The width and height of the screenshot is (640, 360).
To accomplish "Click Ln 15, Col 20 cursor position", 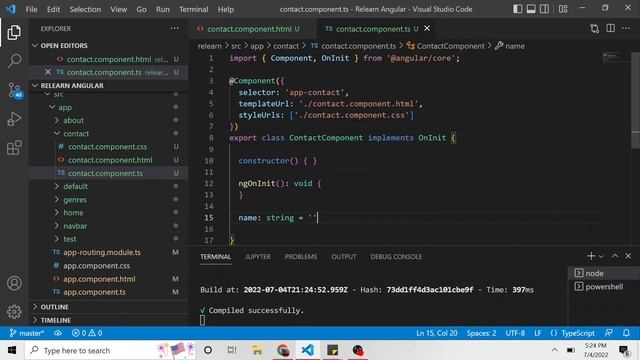I will pos(437,333).
